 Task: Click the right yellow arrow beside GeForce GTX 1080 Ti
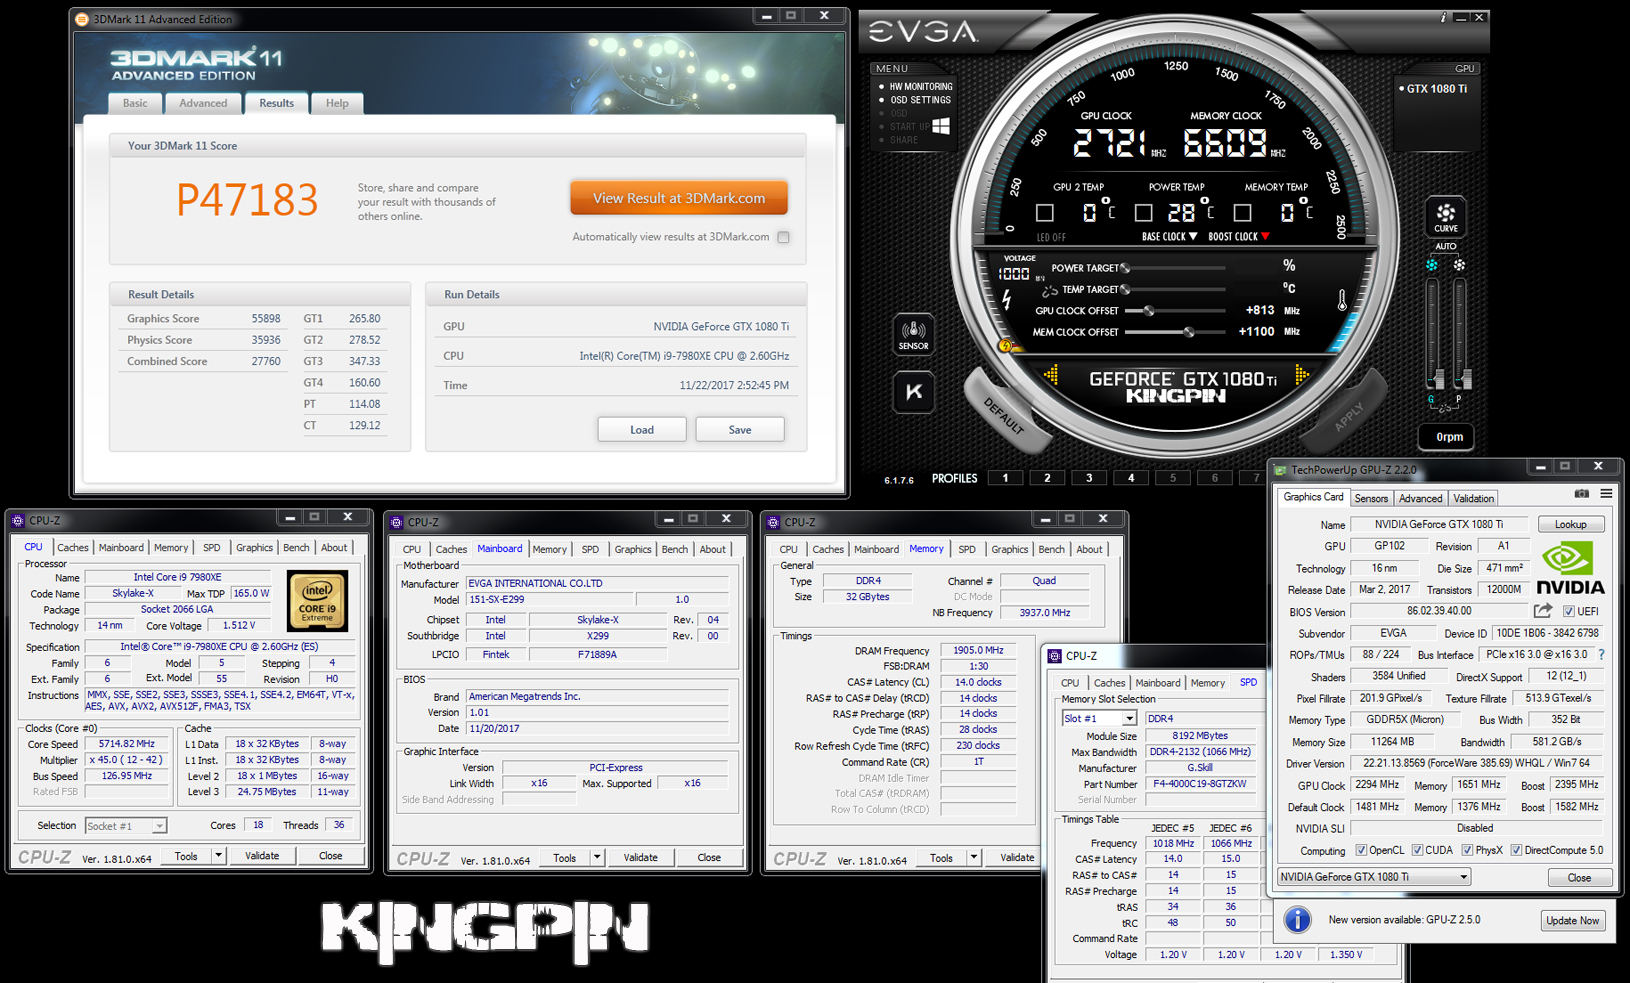click(1301, 375)
